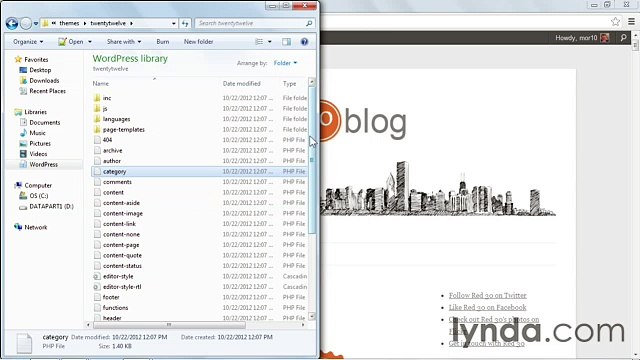The image size is (640, 360).
Task: Select the archive file icon
Action: tap(97, 151)
